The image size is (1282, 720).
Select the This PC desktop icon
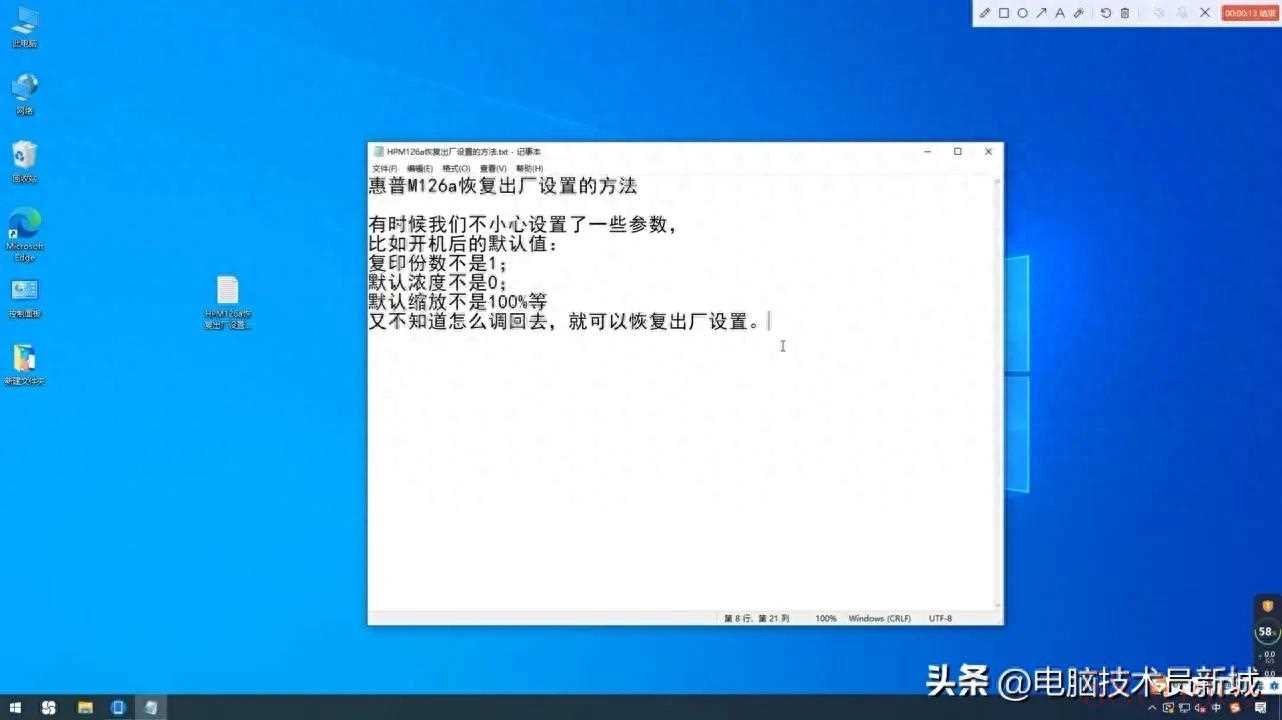(x=24, y=27)
